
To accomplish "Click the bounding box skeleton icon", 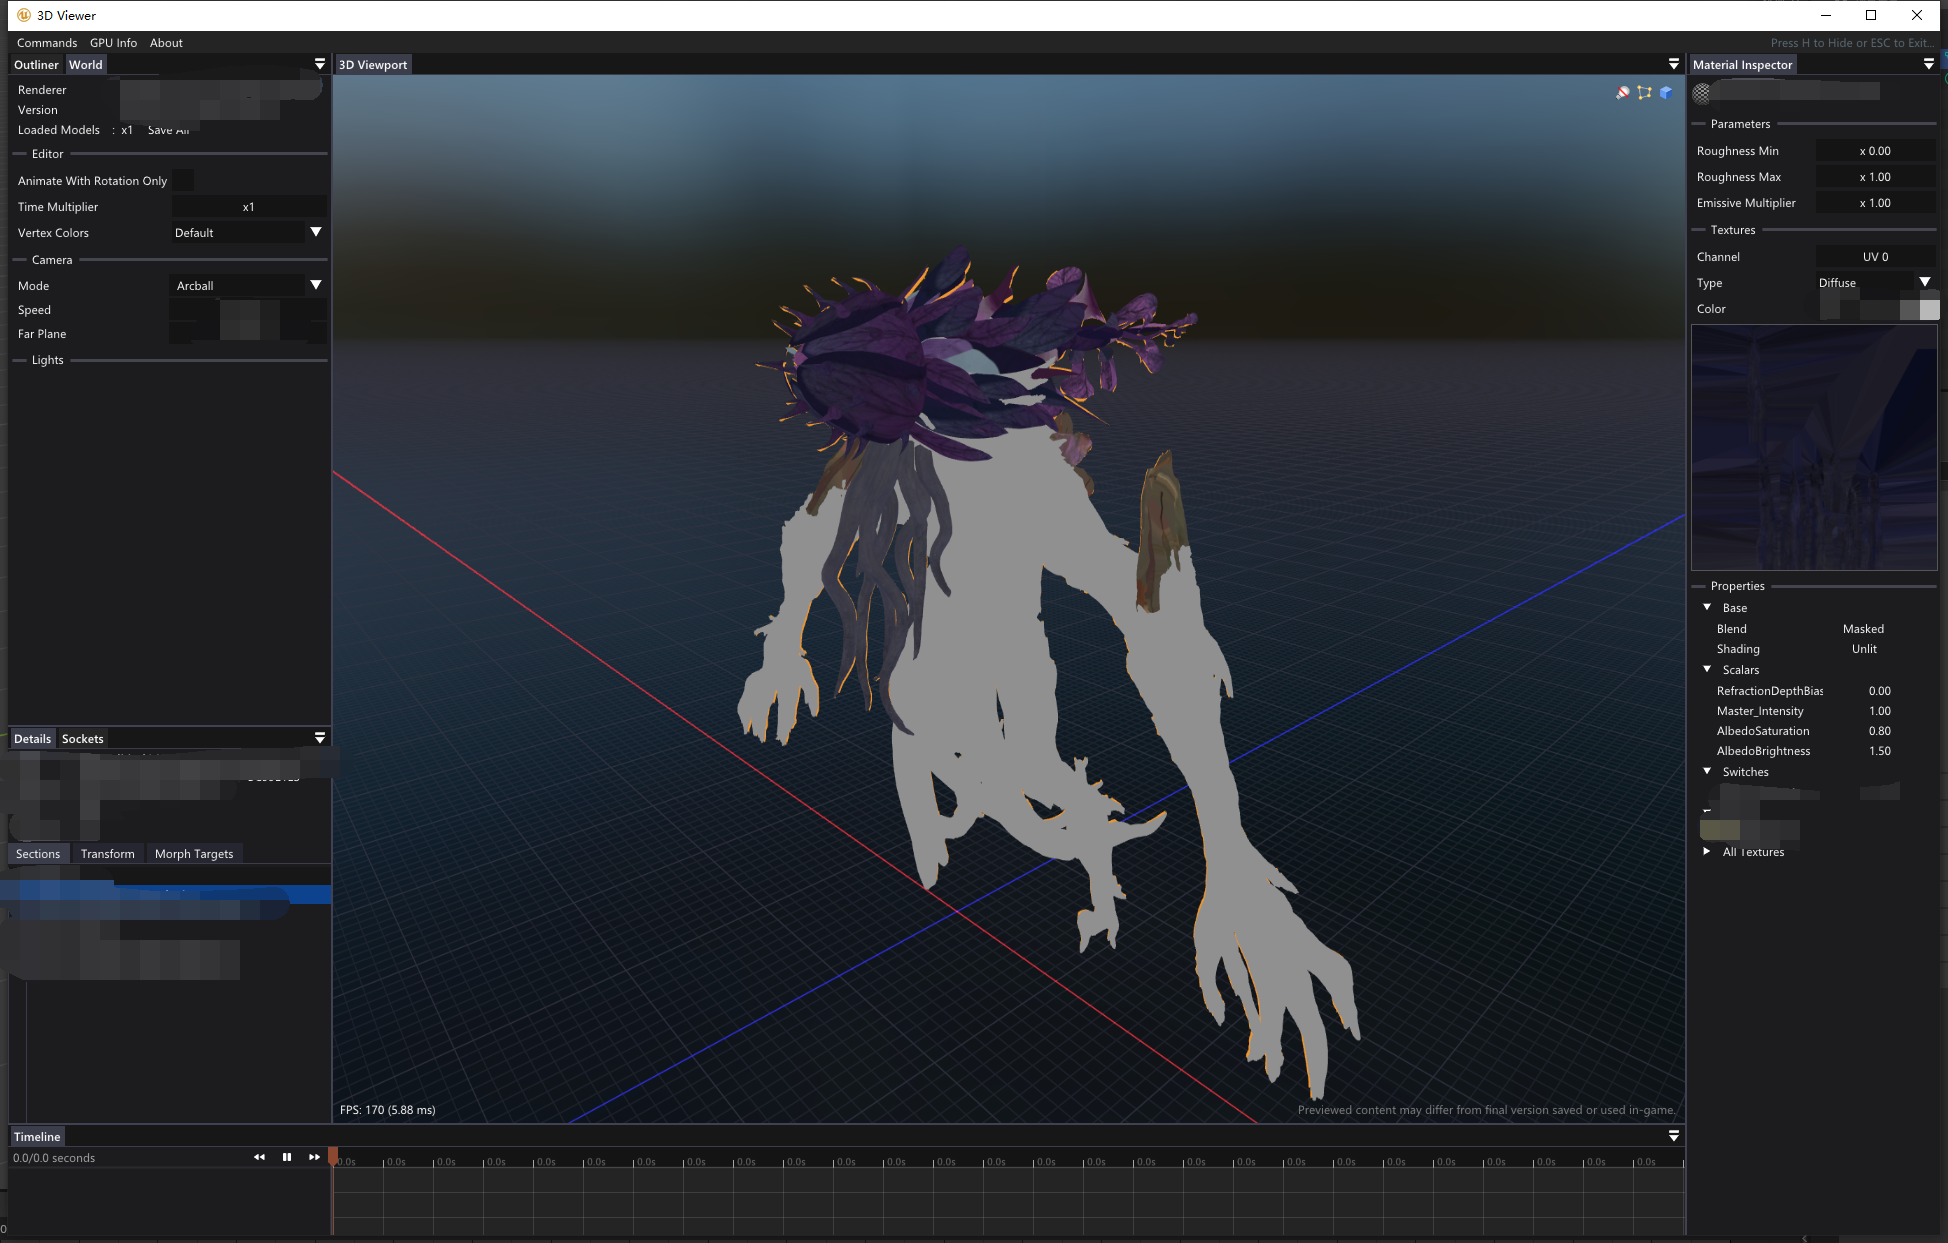I will (1644, 93).
